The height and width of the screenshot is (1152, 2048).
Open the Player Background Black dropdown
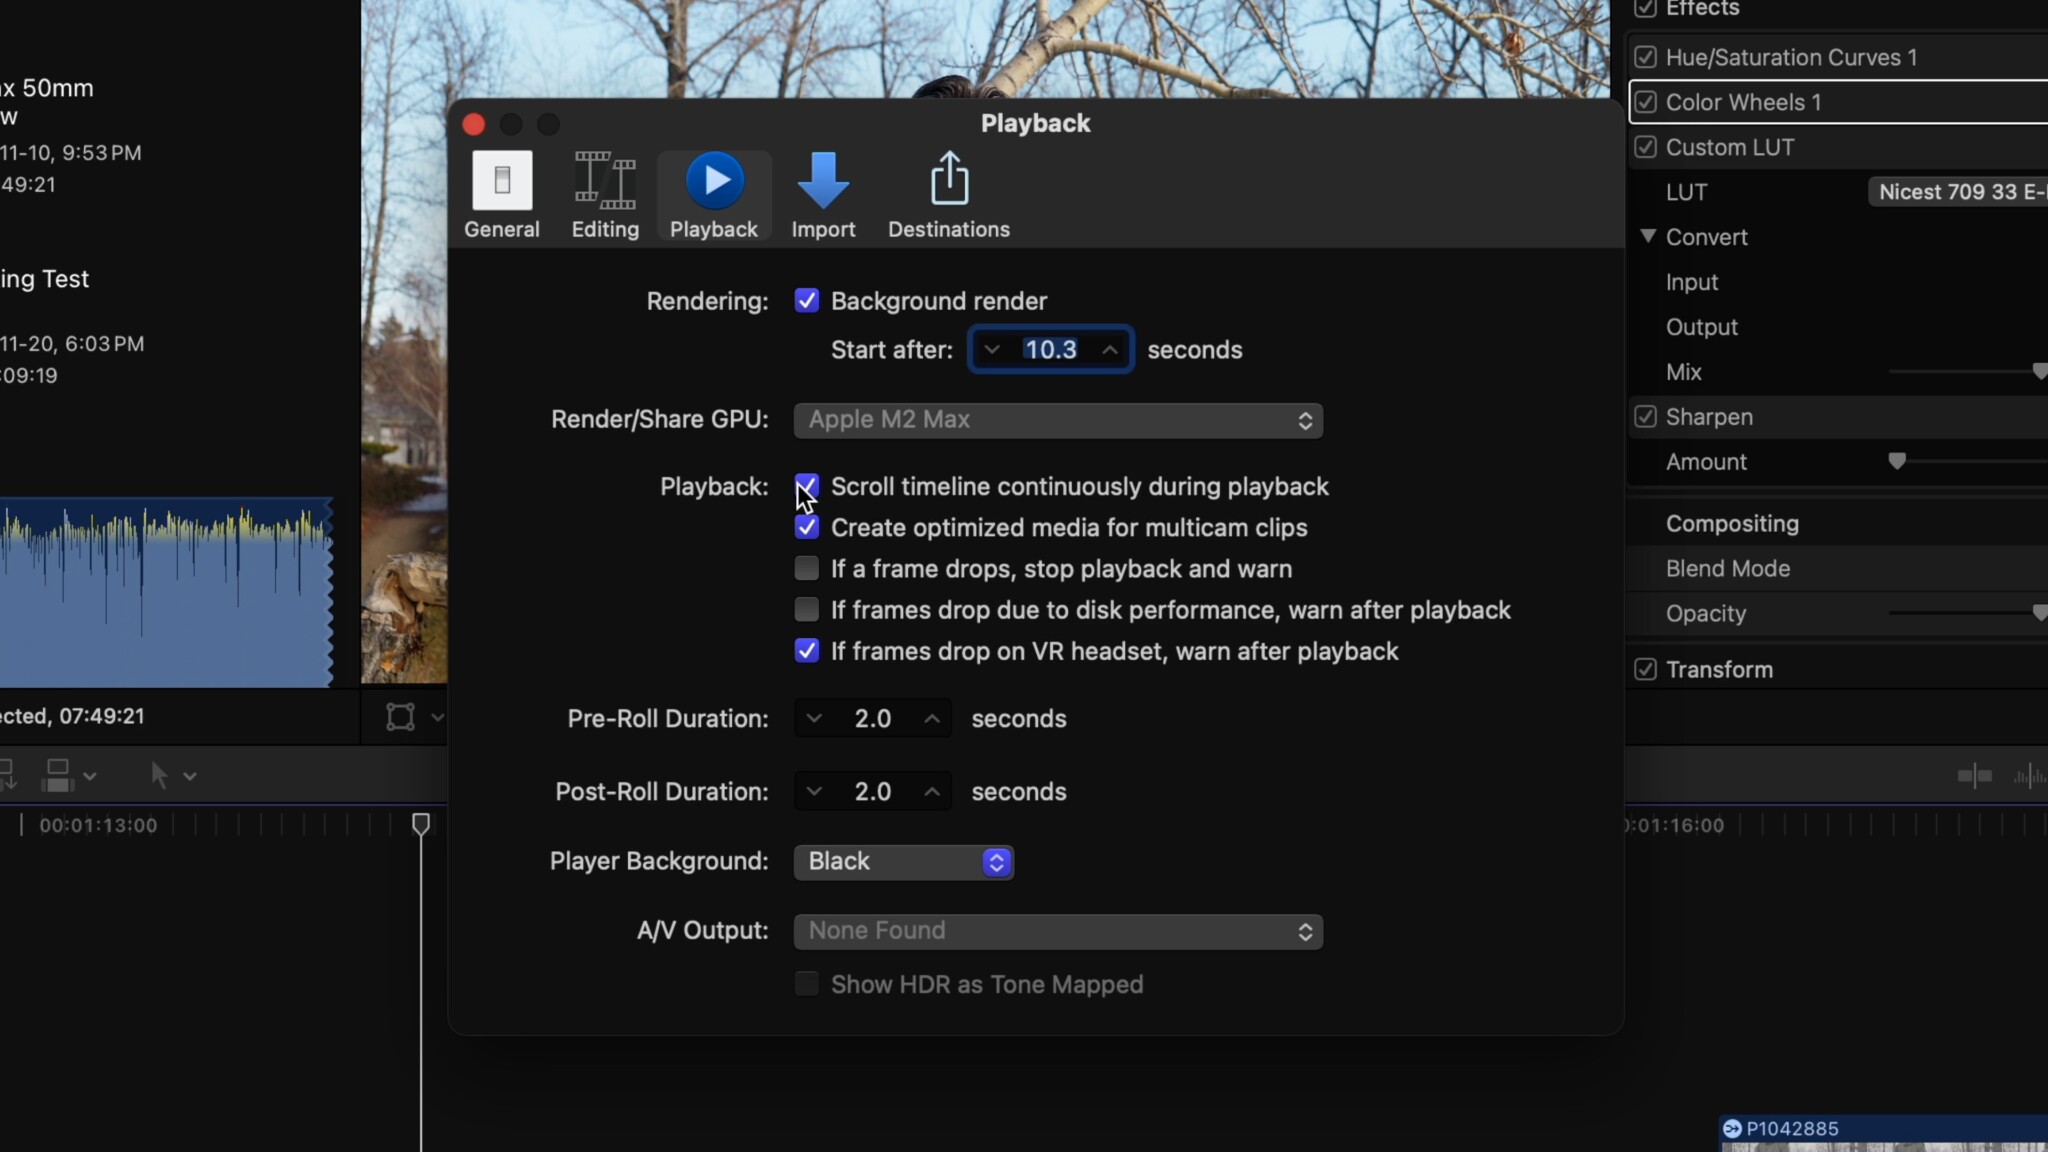tap(904, 862)
